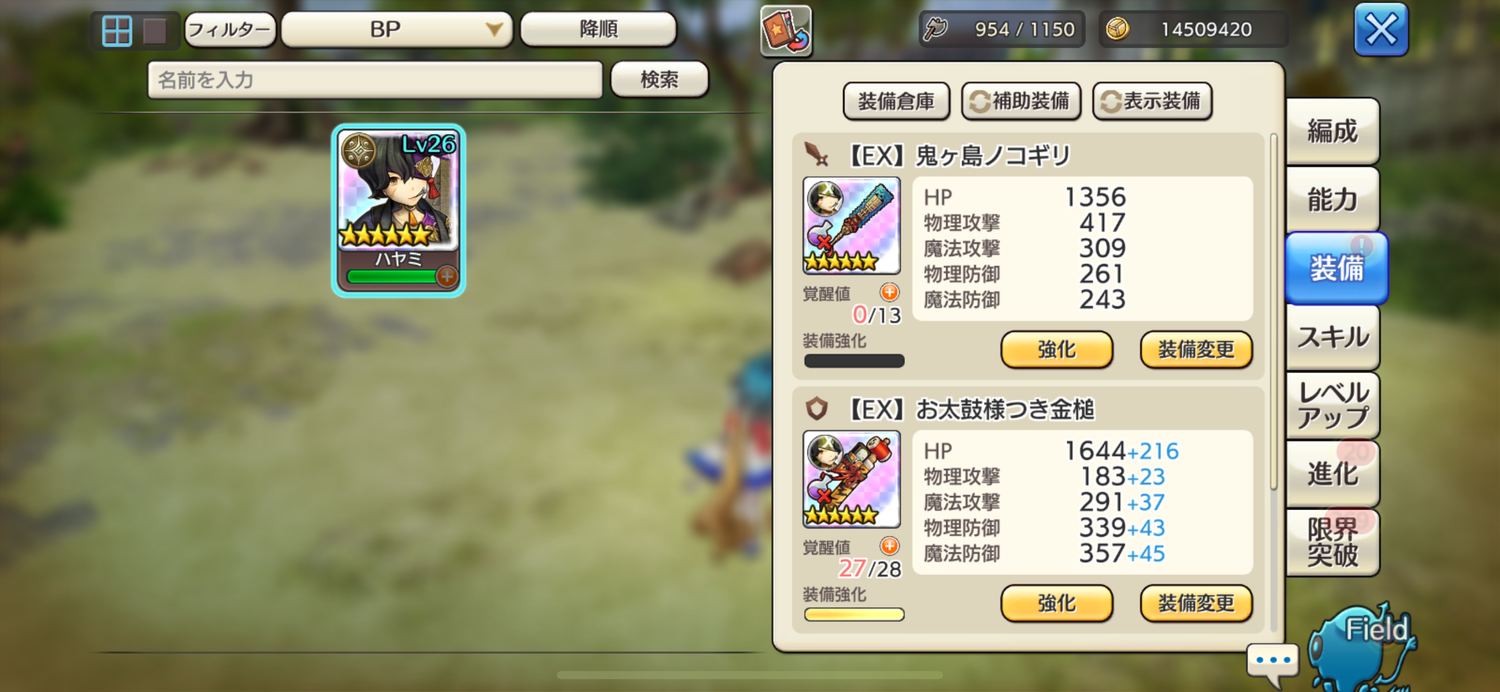Click 強化 for 鬼ヶ島ノコギリ
1500x692 pixels.
pos(1057,350)
